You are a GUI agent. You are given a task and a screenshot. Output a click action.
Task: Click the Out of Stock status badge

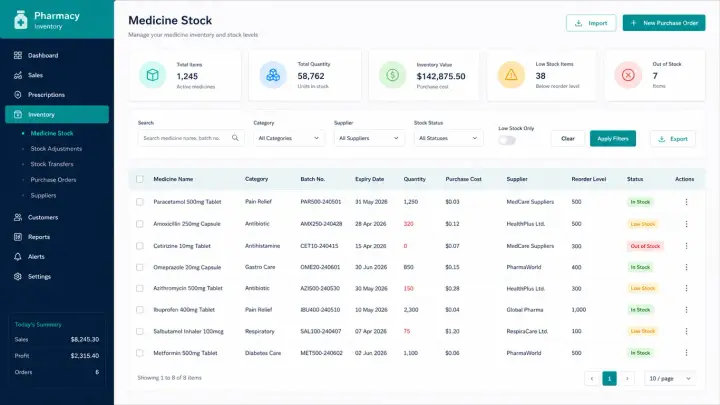point(645,246)
